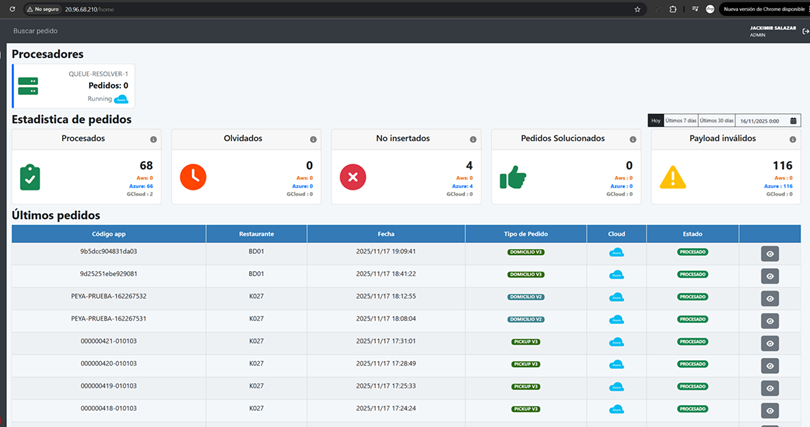The image size is (810, 427).
Task: Click the Fecha column header
Action: (x=386, y=234)
